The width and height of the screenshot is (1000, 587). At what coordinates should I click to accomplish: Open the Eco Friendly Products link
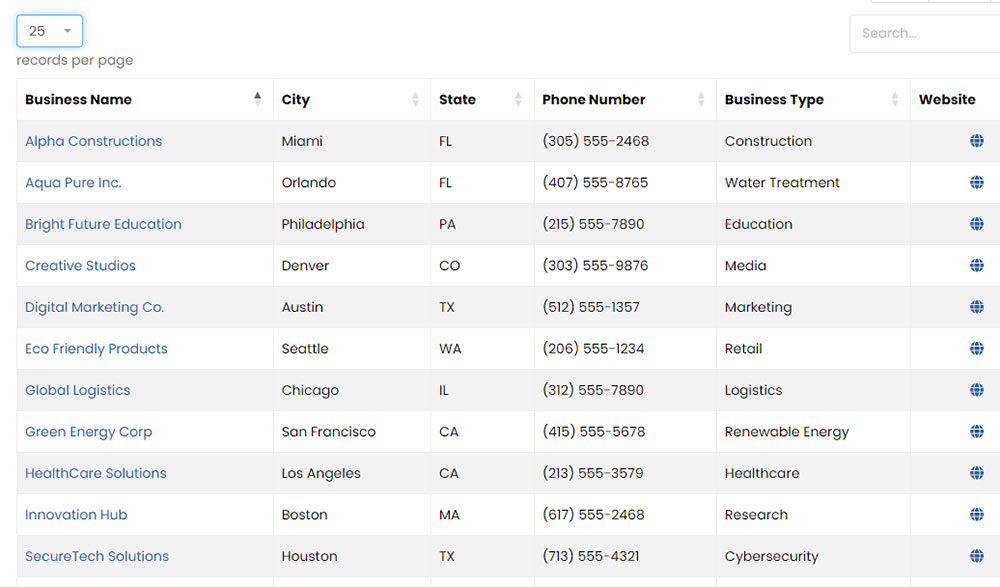96,348
